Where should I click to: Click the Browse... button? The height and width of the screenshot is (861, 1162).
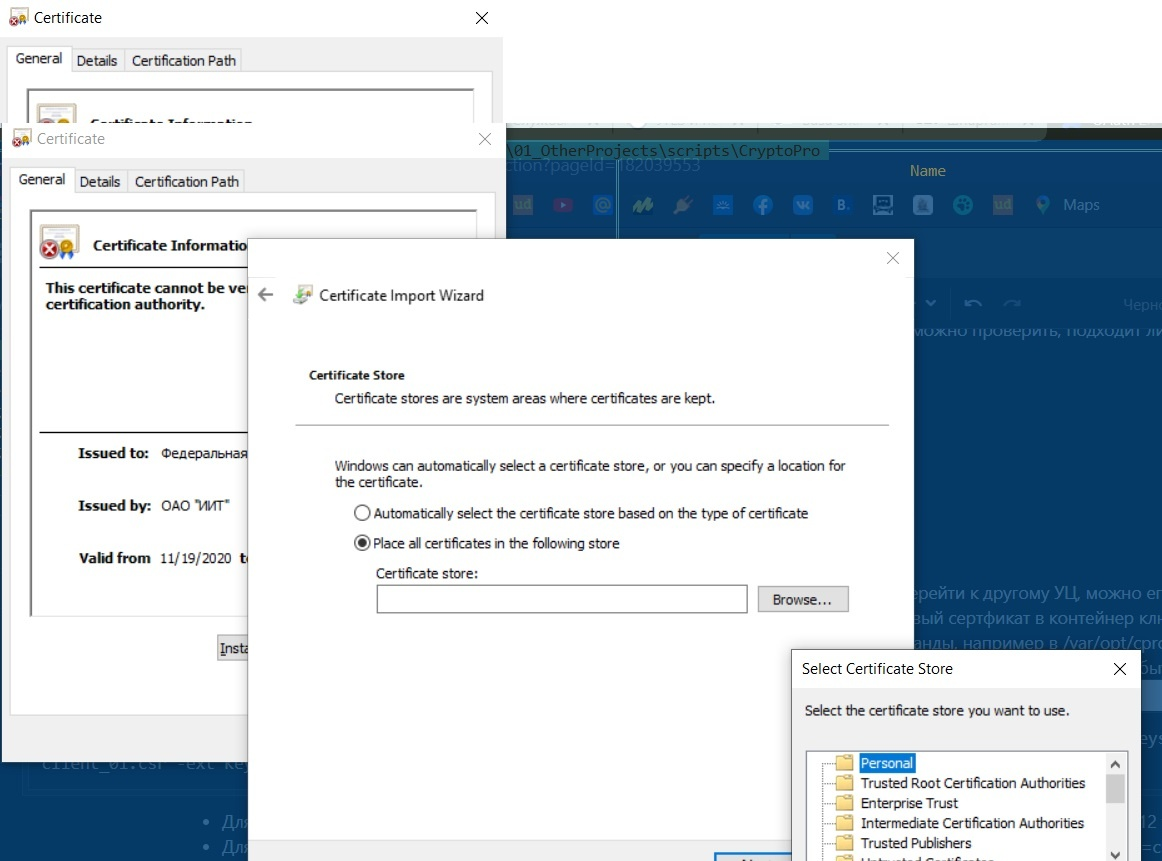(802, 600)
